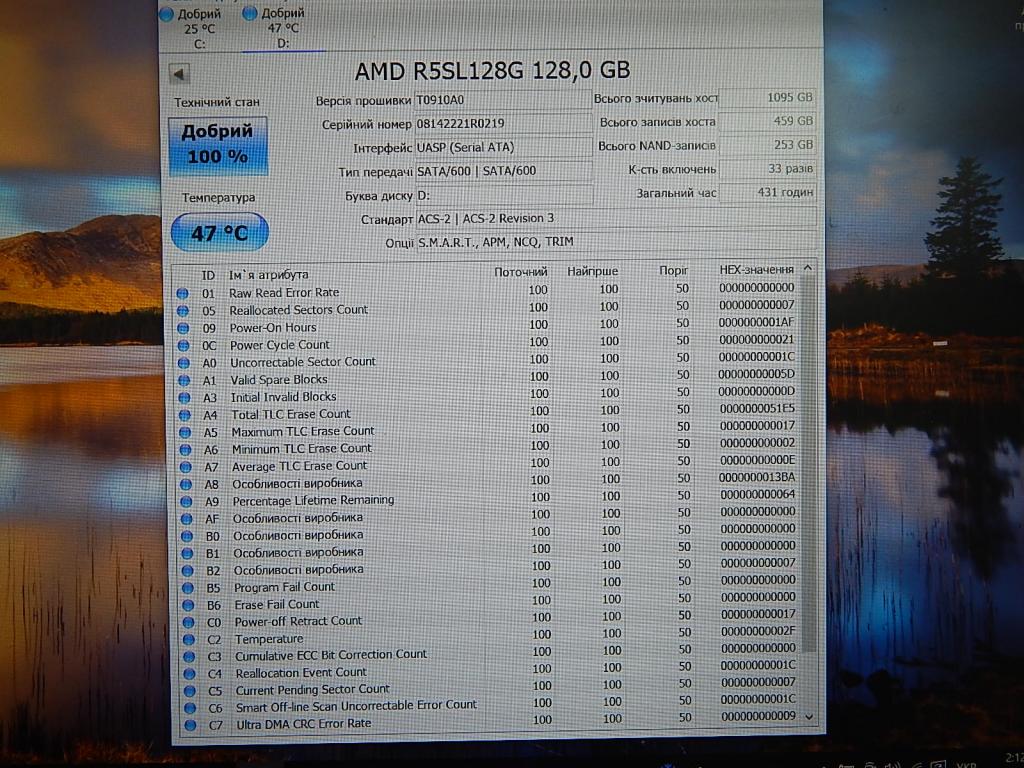Select the transfer mode field SATA/600 | SATA/600
The width and height of the screenshot is (1024, 768).
point(504,170)
